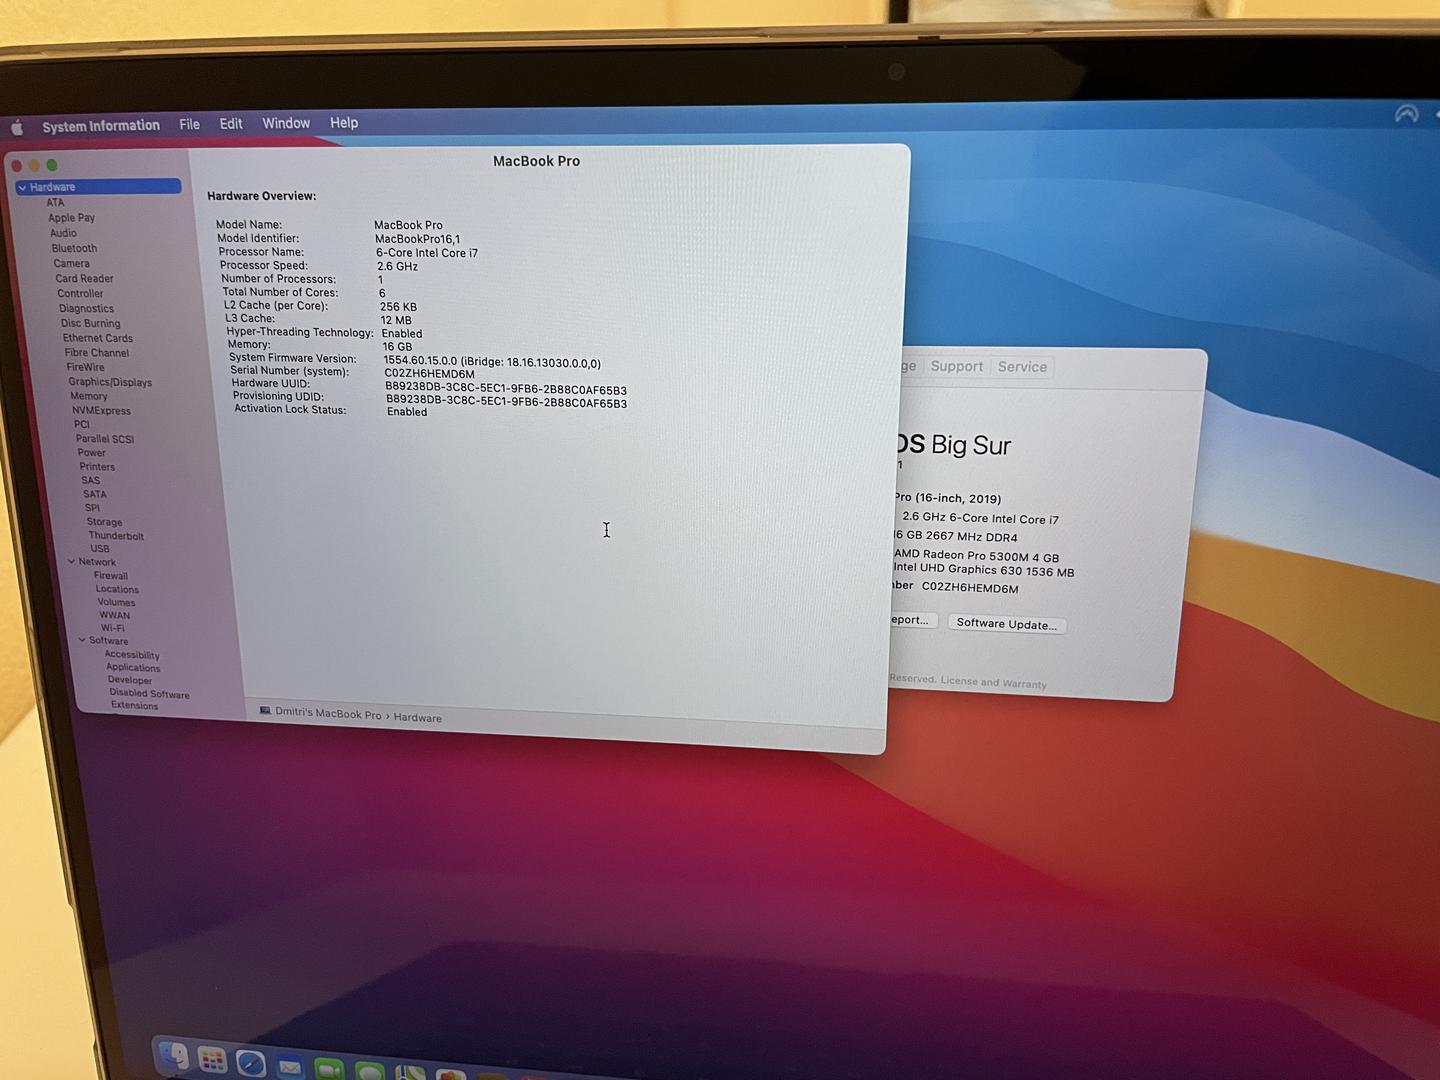Select Diagnostics in the sidebar
The image size is (1440, 1080).
coord(87,308)
